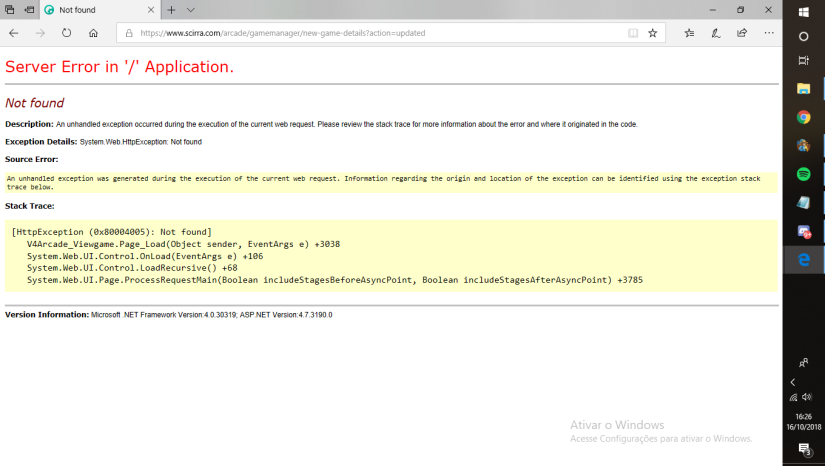Open the Favorites hub
This screenshot has height=466, width=825.
coord(689,33)
